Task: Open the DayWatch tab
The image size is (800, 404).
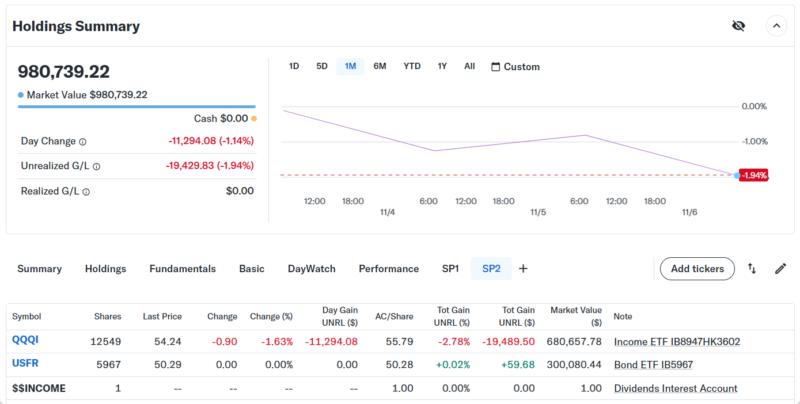Action: [x=311, y=268]
